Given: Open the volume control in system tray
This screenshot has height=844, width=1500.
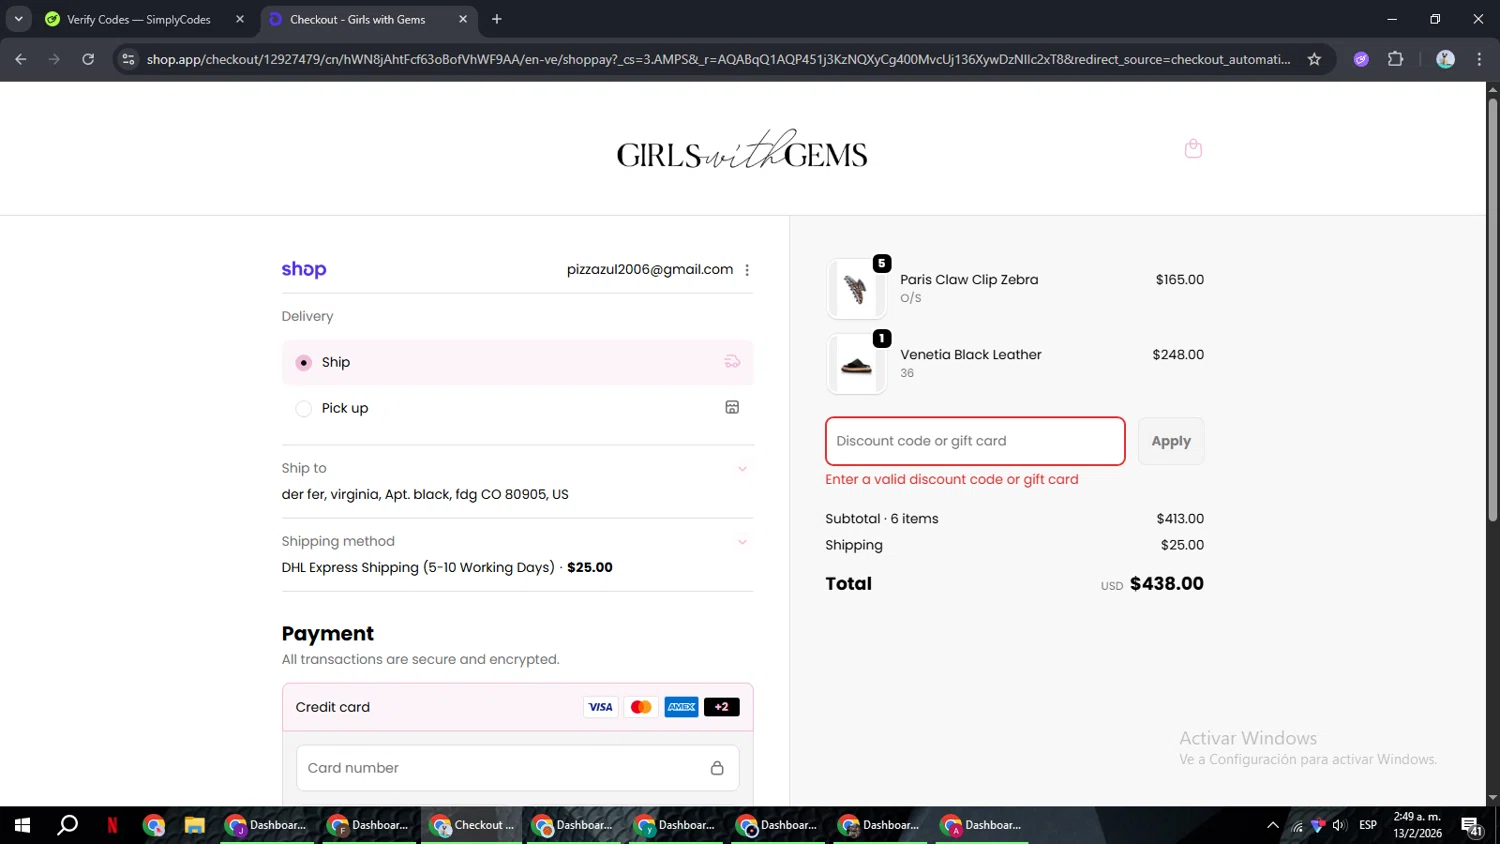Looking at the screenshot, I should tap(1339, 825).
